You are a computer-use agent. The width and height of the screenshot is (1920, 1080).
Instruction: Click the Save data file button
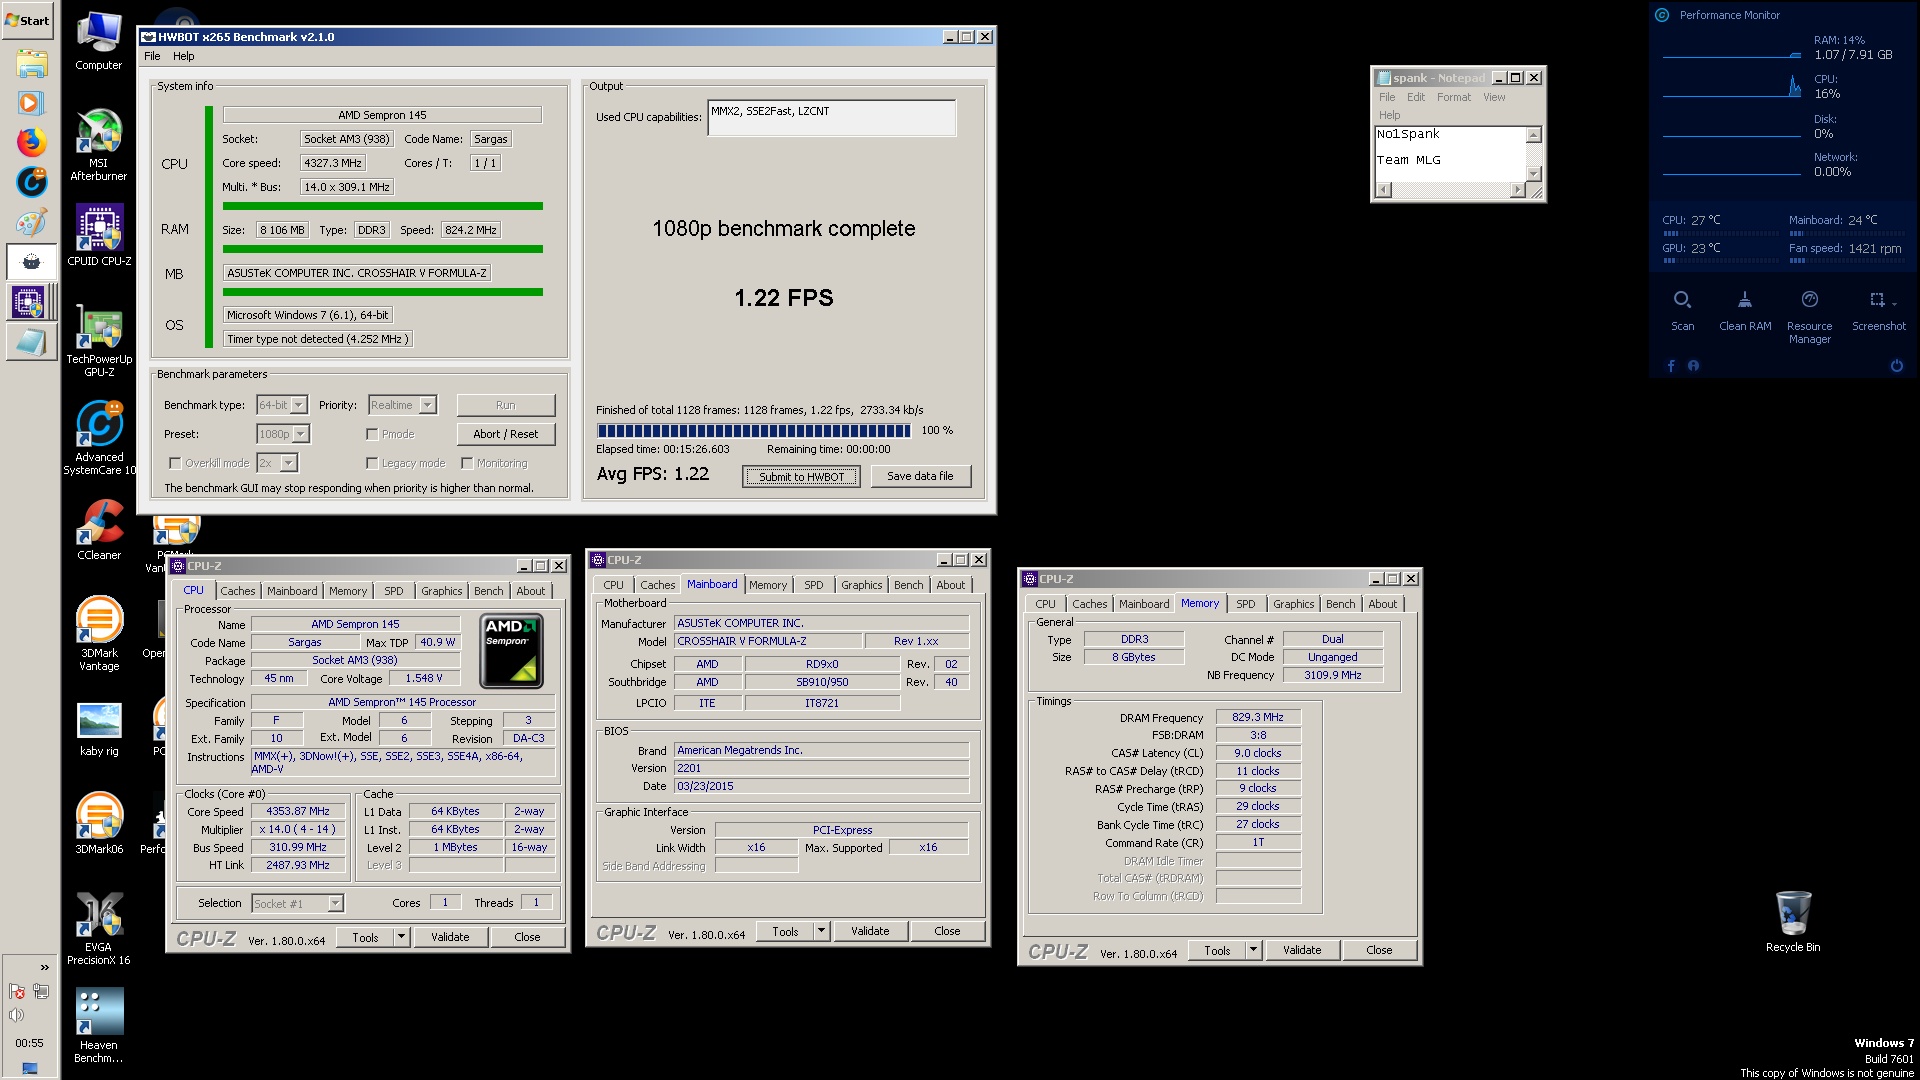pyautogui.click(x=920, y=476)
